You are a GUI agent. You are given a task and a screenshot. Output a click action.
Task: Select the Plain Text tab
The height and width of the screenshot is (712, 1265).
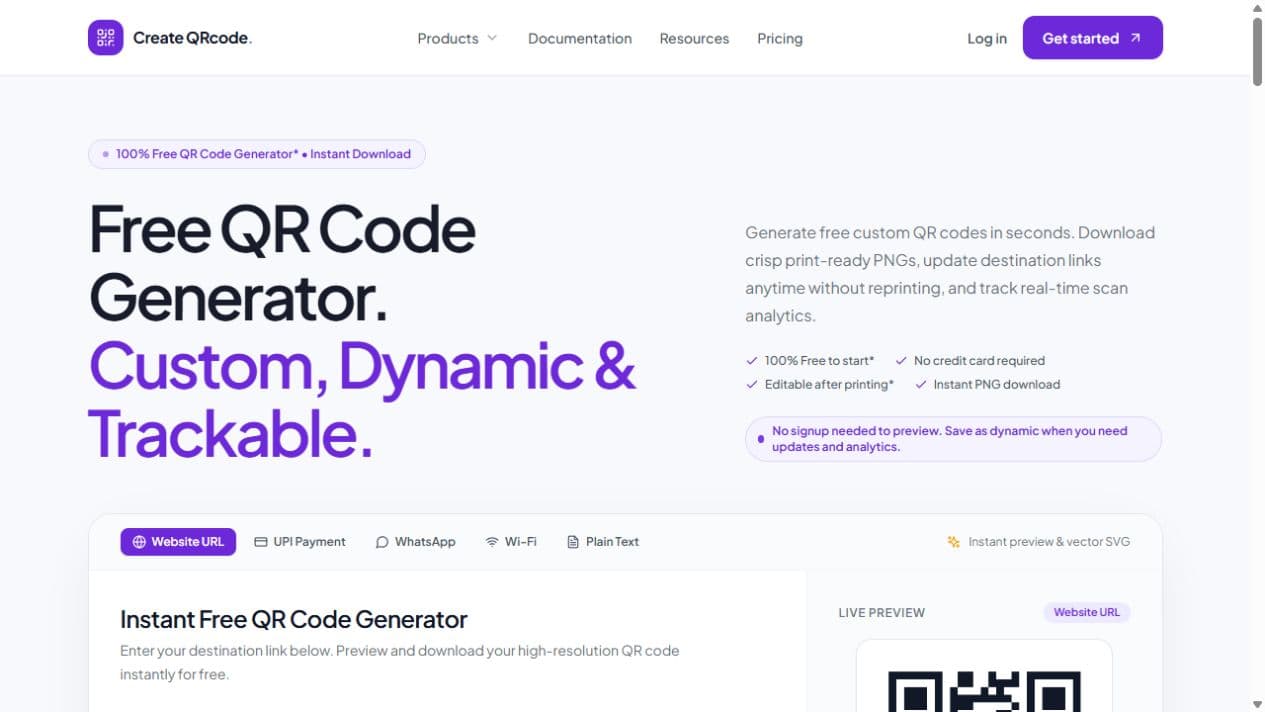(603, 542)
